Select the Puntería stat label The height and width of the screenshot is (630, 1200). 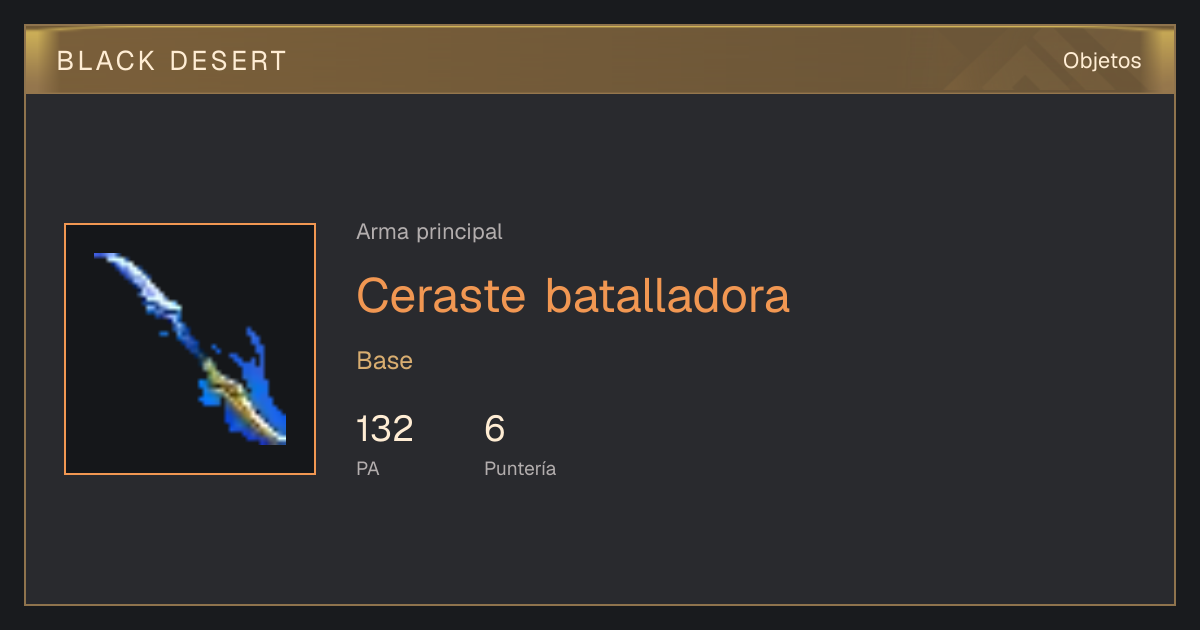point(520,468)
